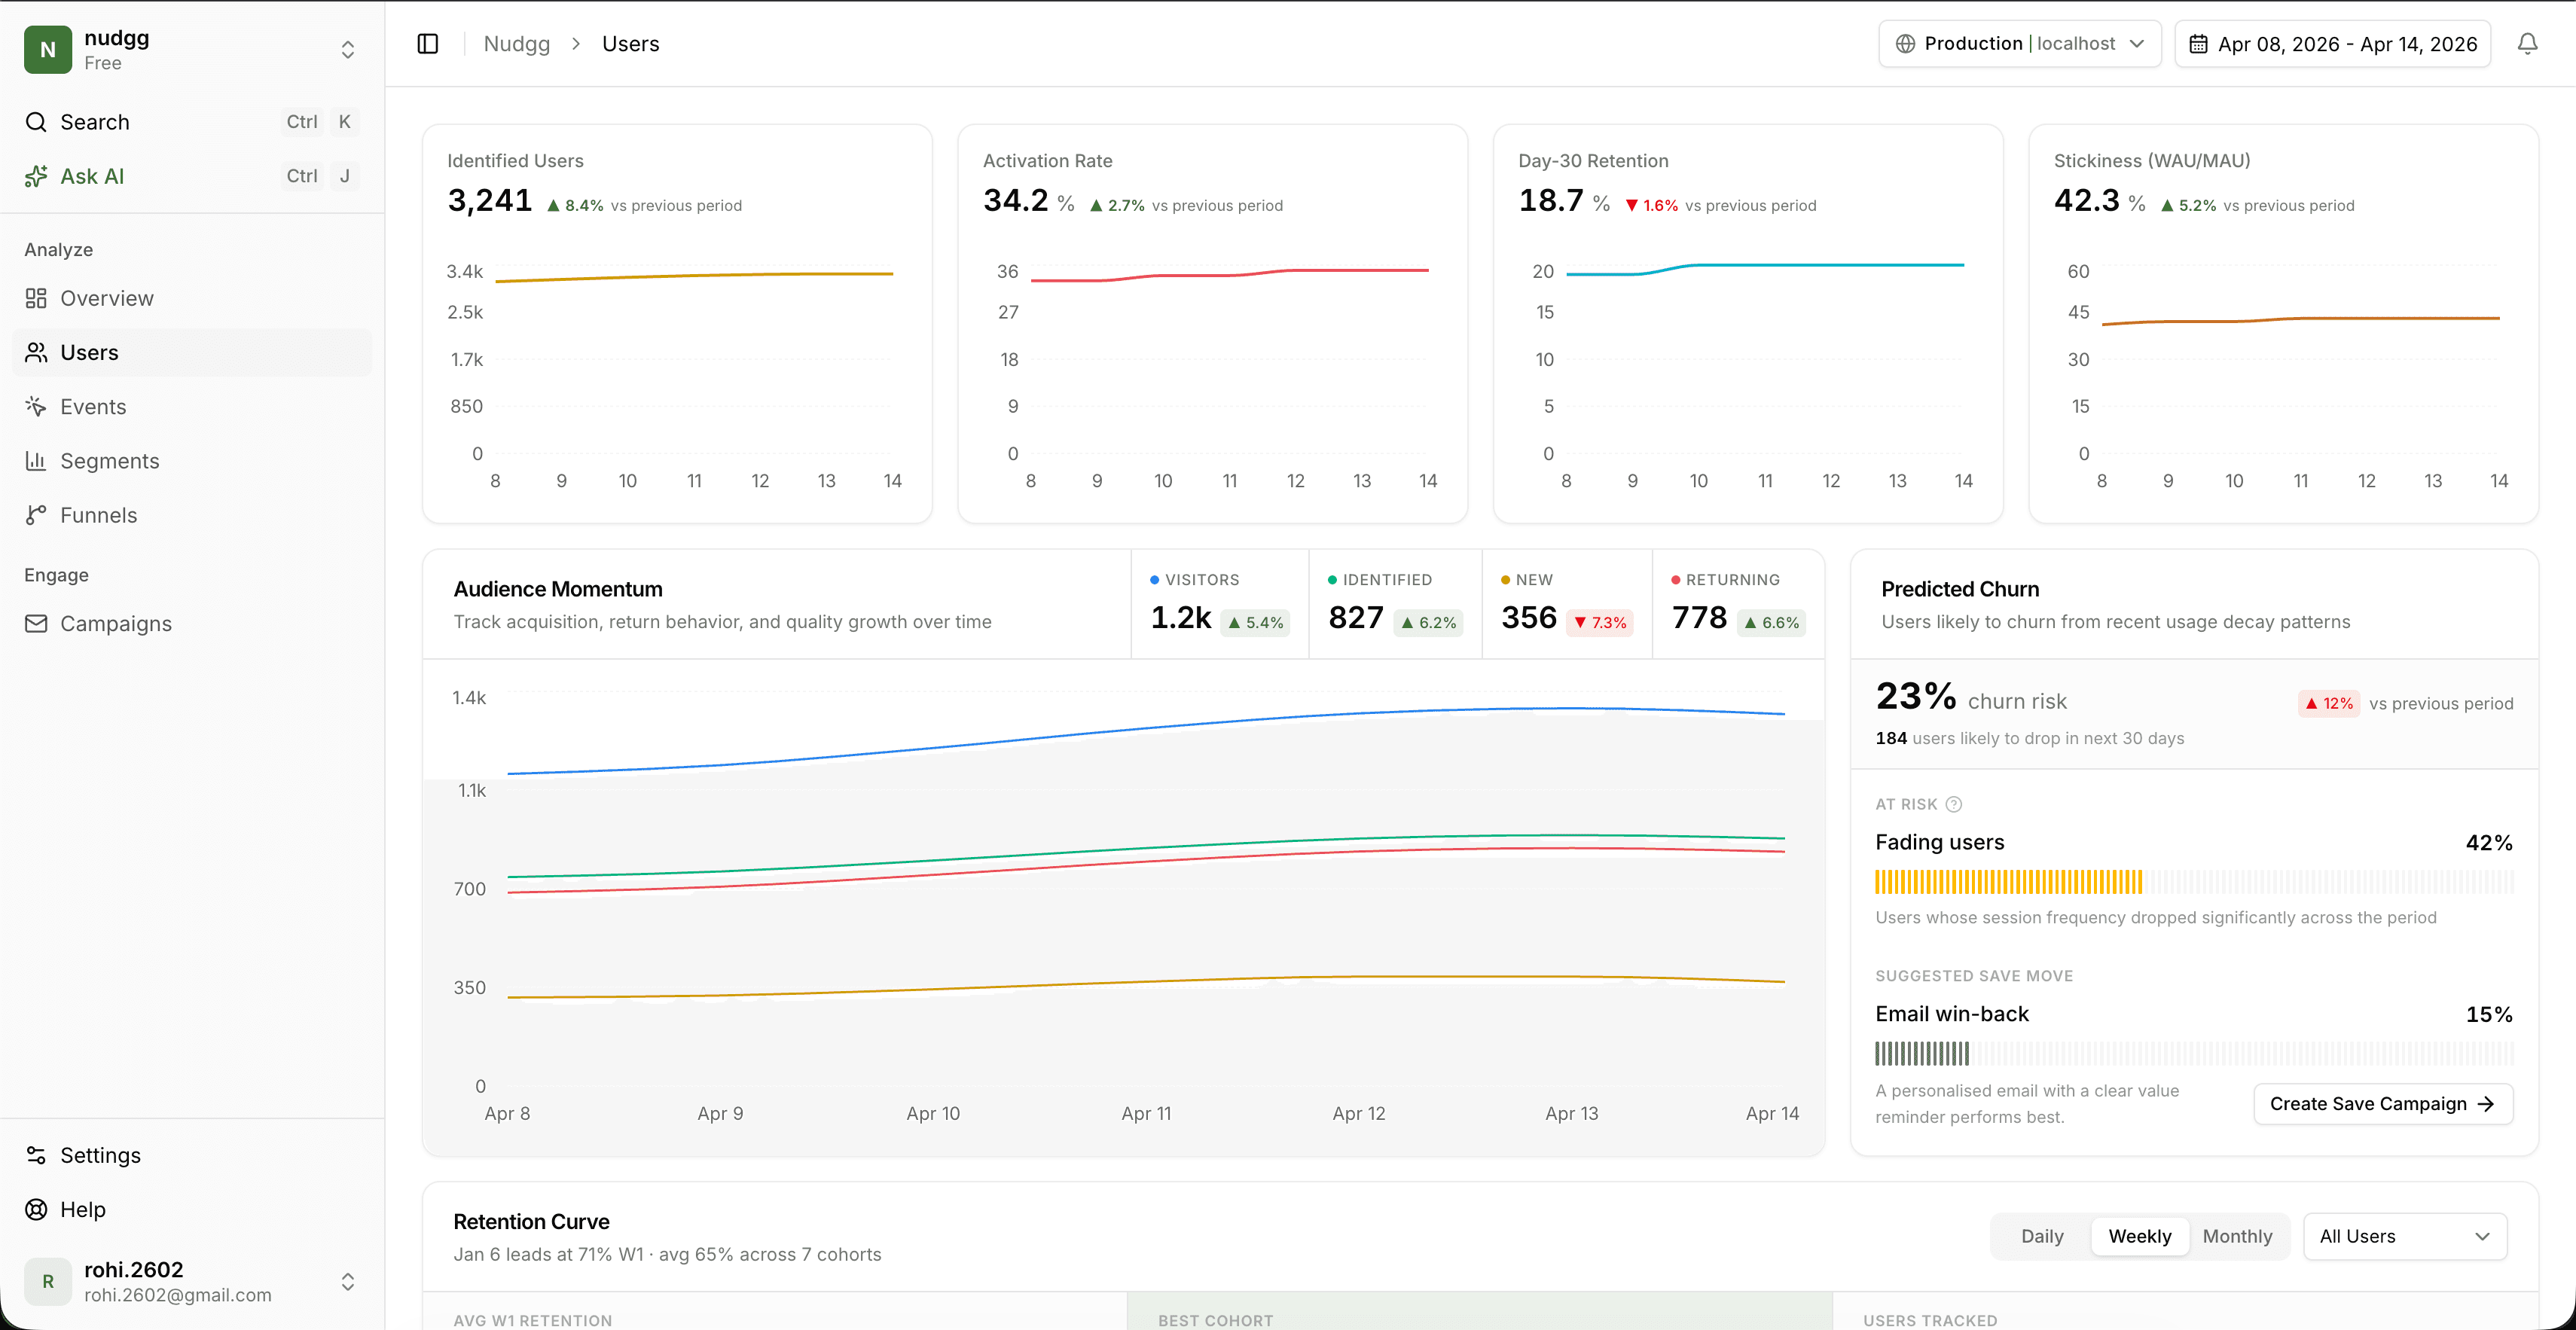
Task: Click the calendar icon in date range
Action: click(2198, 44)
